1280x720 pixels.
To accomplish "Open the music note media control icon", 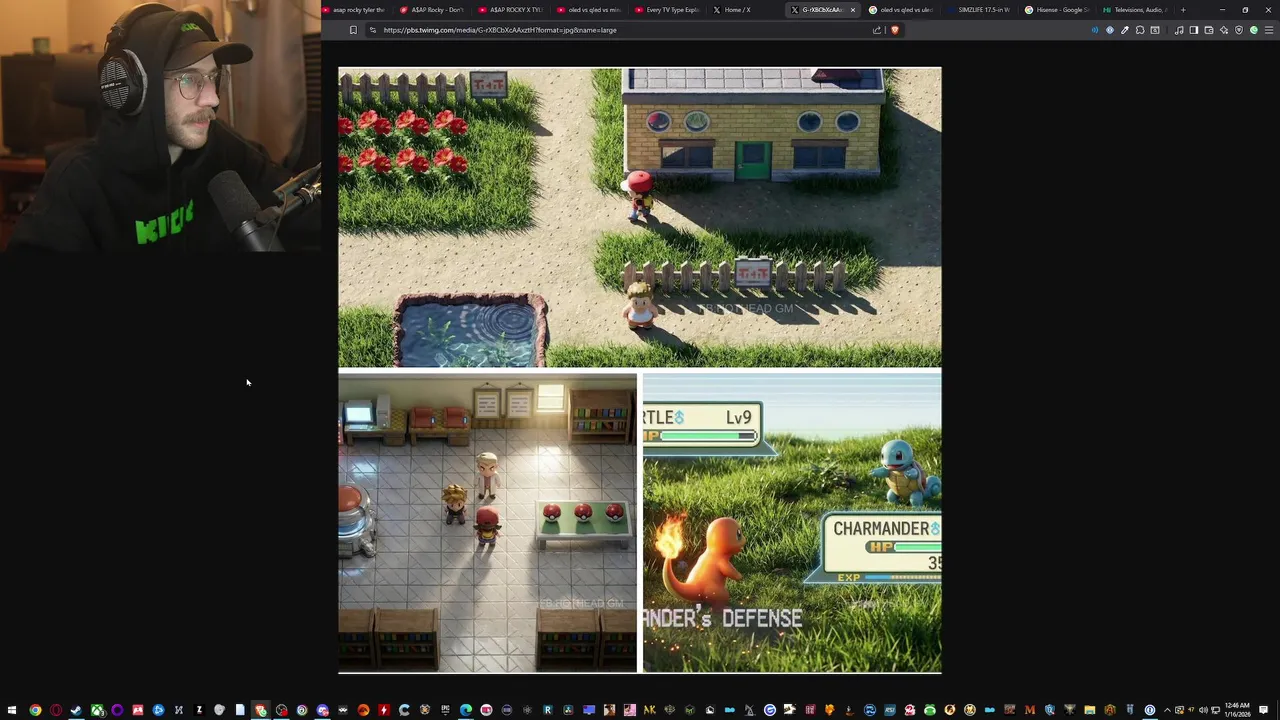I will (1179, 30).
